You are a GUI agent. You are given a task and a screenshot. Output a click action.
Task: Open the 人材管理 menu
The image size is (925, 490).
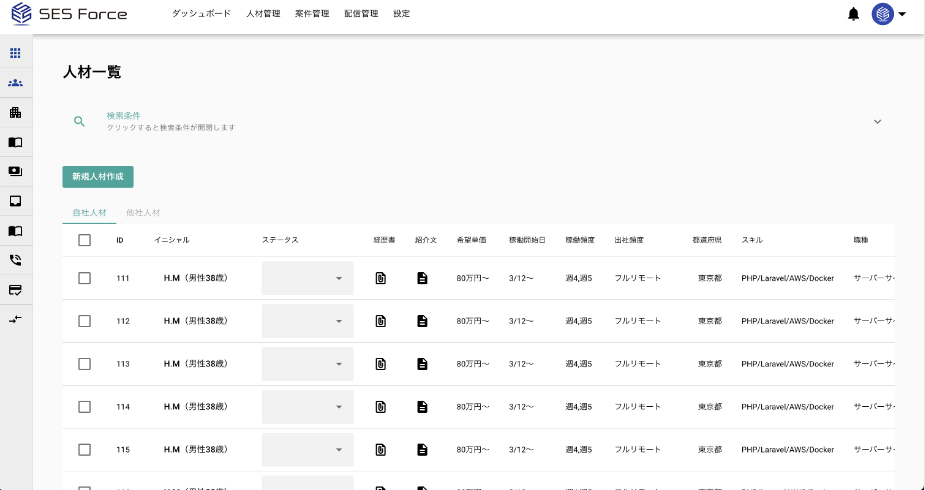[x=263, y=14]
